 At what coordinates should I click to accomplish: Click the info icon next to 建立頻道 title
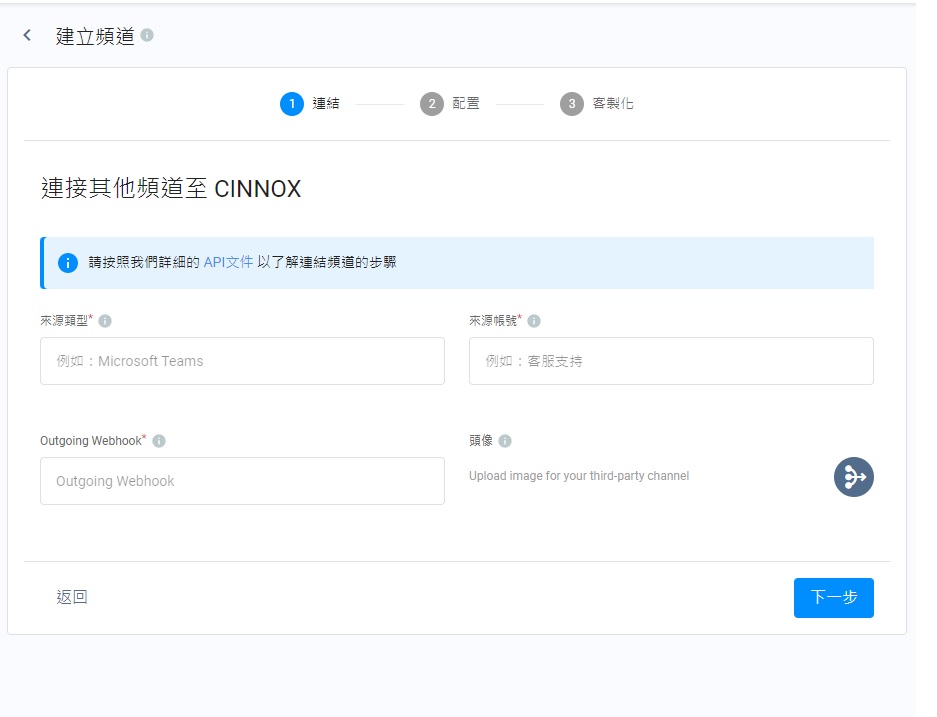[147, 35]
